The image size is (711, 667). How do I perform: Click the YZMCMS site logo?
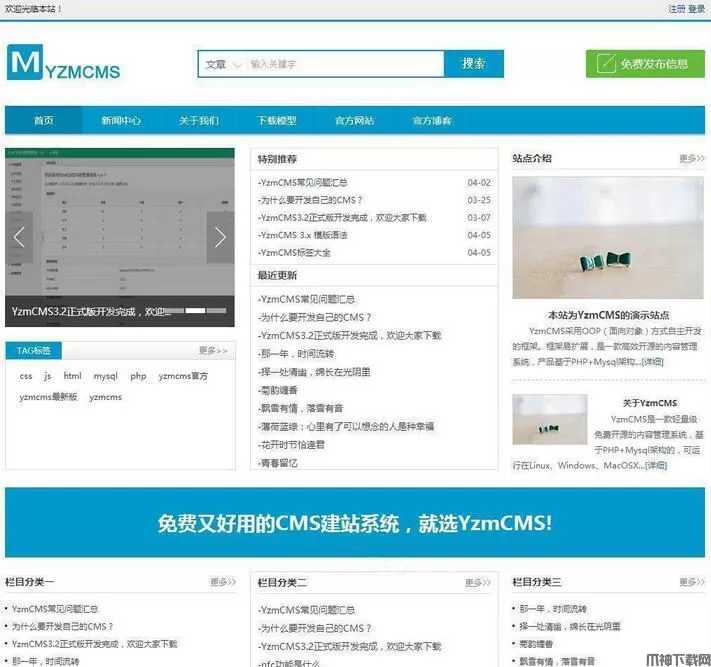pos(64,64)
